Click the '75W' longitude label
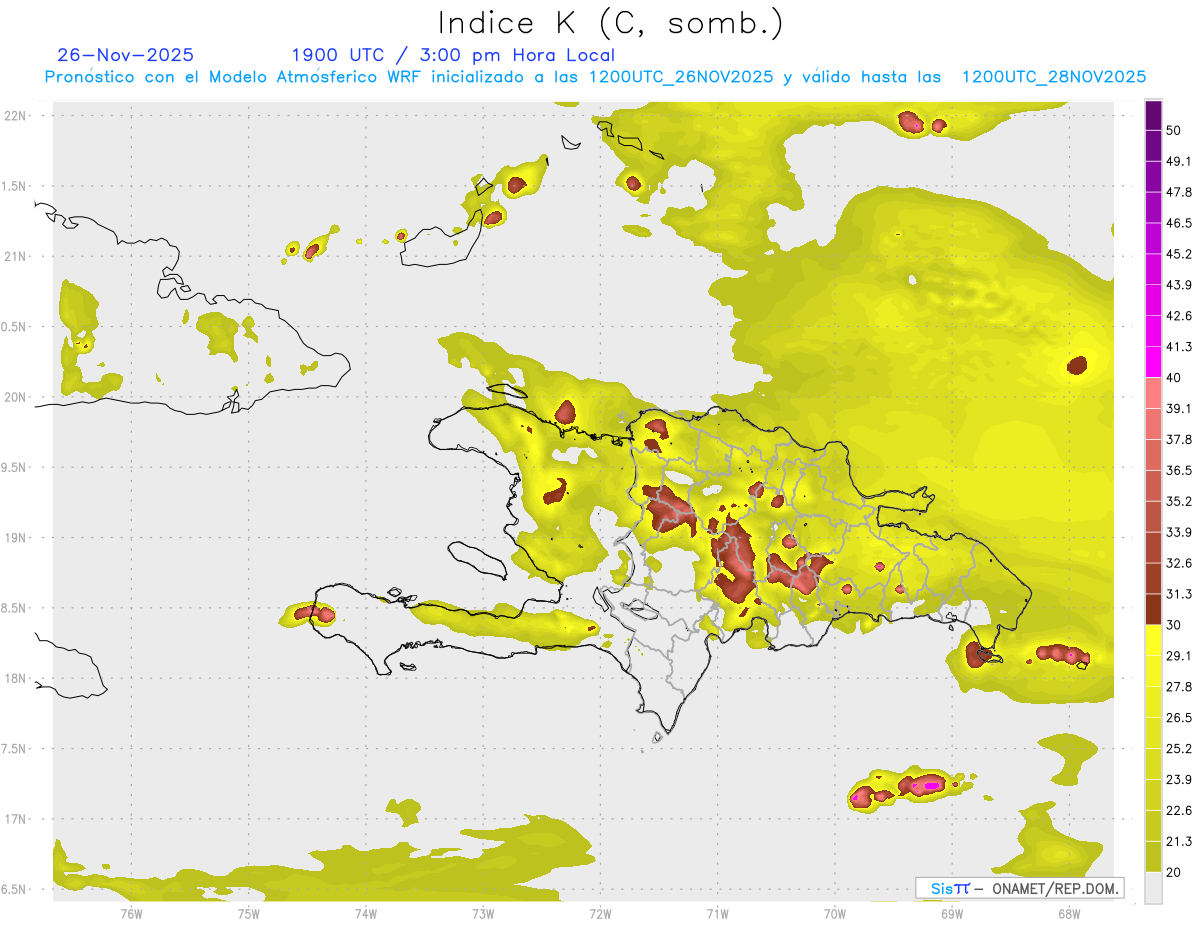 248,912
